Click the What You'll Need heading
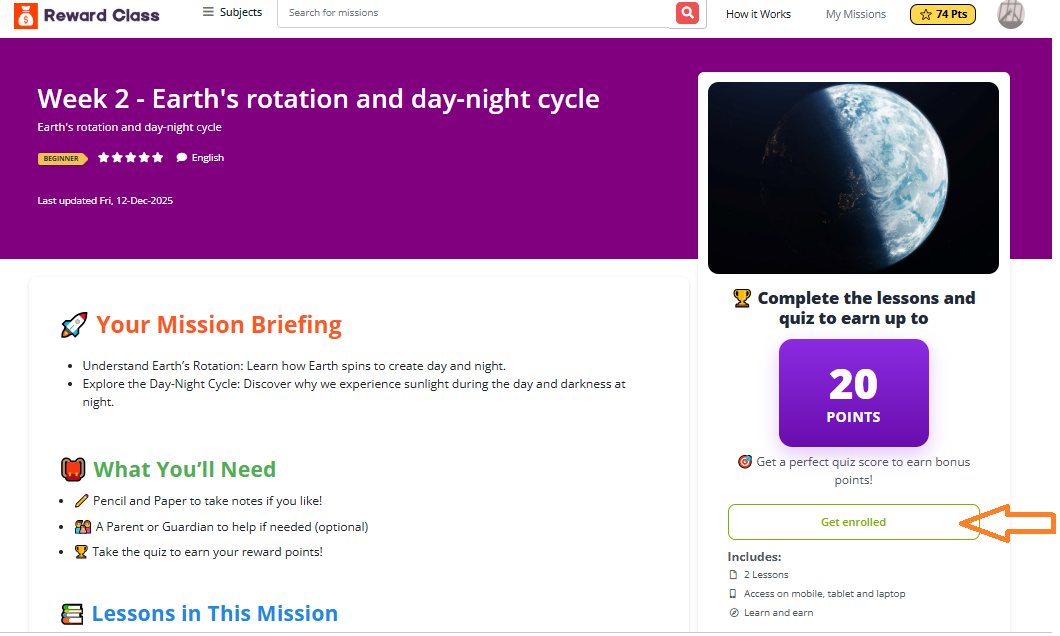The height and width of the screenshot is (636, 1060). [x=185, y=469]
